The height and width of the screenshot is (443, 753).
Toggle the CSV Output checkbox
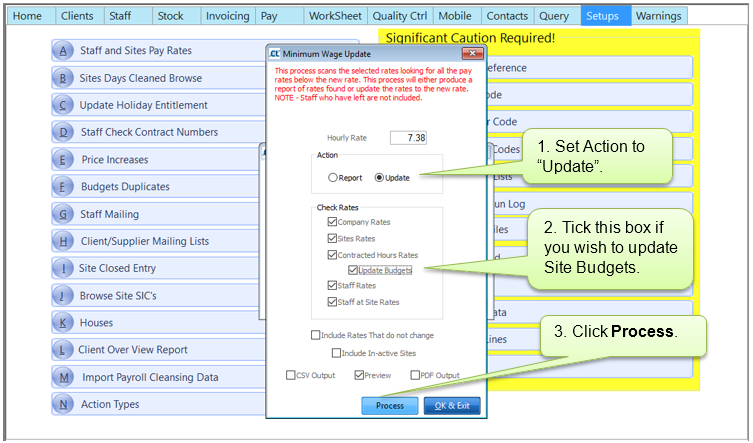click(x=290, y=376)
